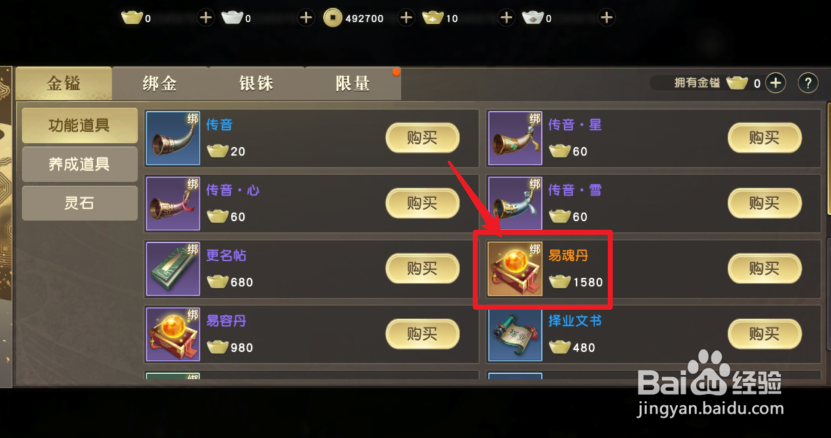Select the 传音·星 horn item icon
The height and width of the screenshot is (438, 831).
click(515, 138)
